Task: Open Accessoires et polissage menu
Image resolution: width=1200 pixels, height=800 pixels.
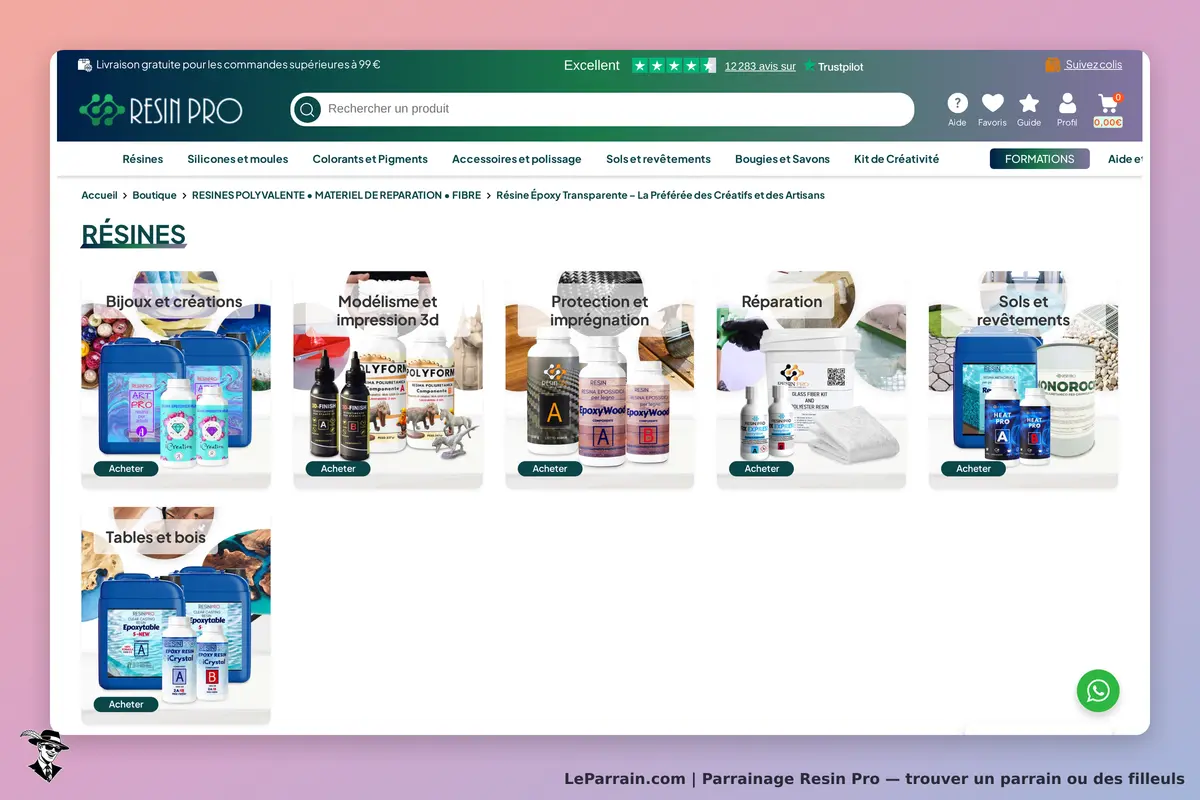Action: 516,159
